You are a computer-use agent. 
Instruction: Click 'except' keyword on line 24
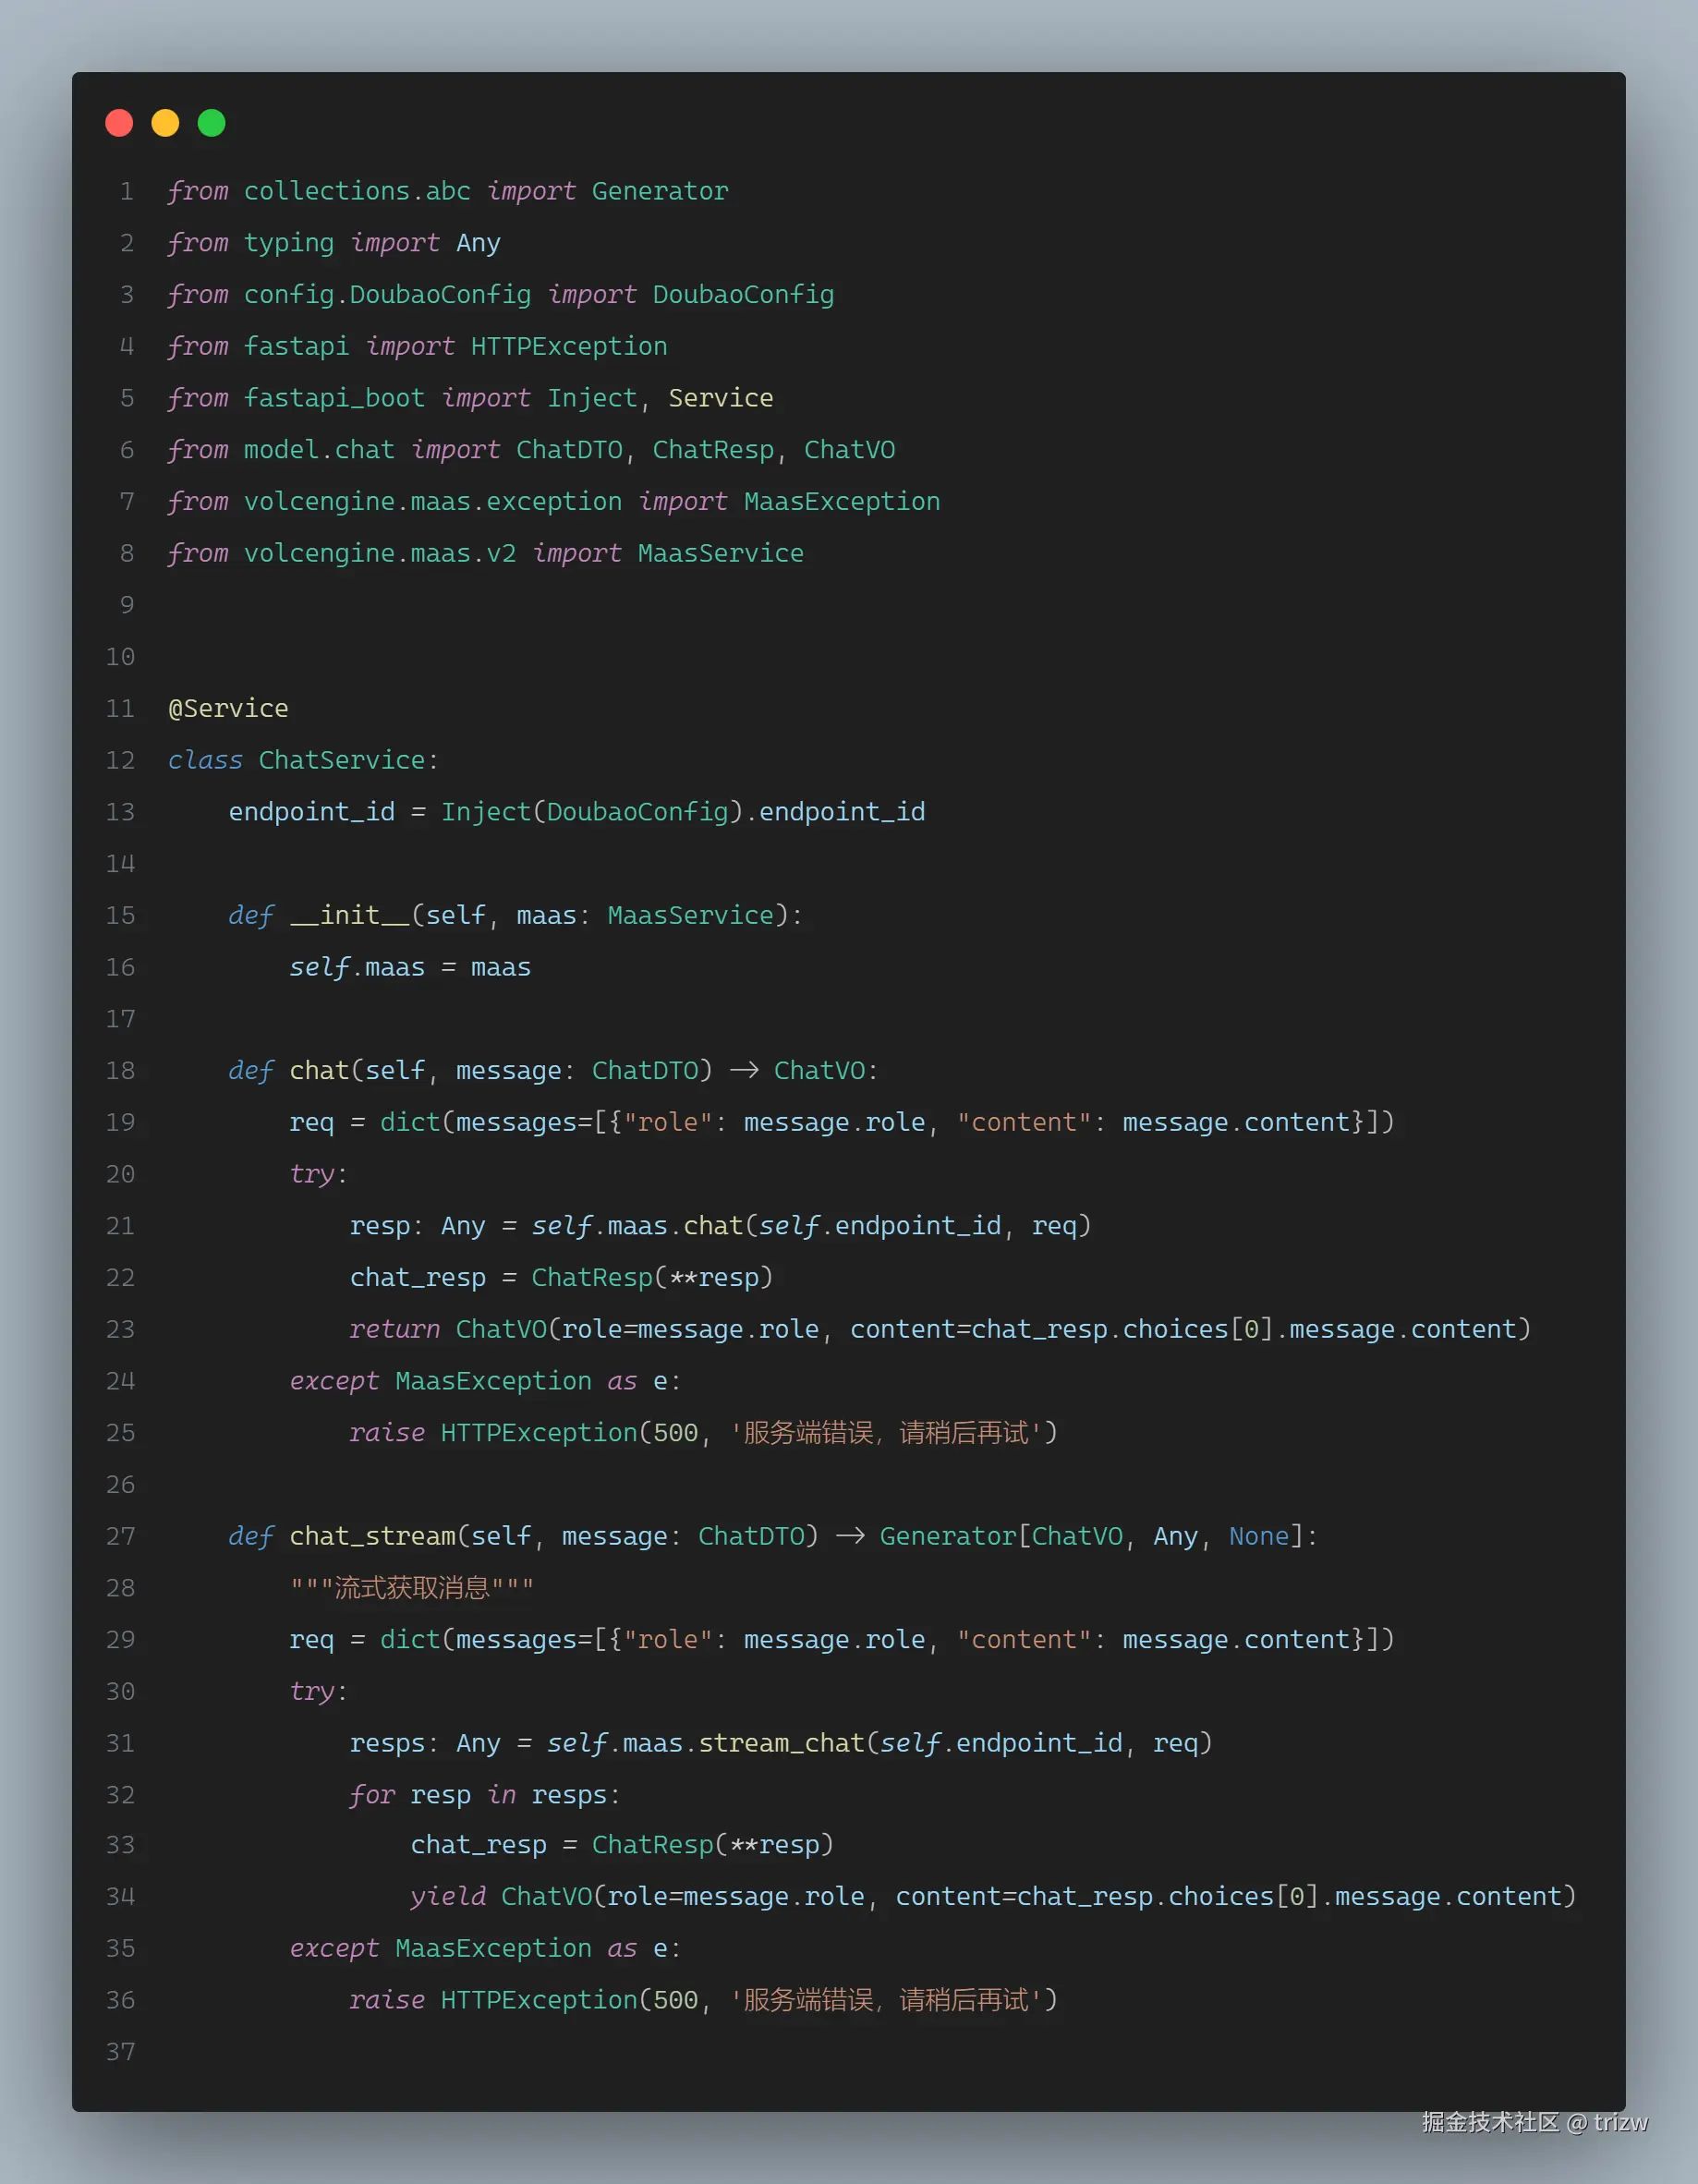click(x=334, y=1382)
